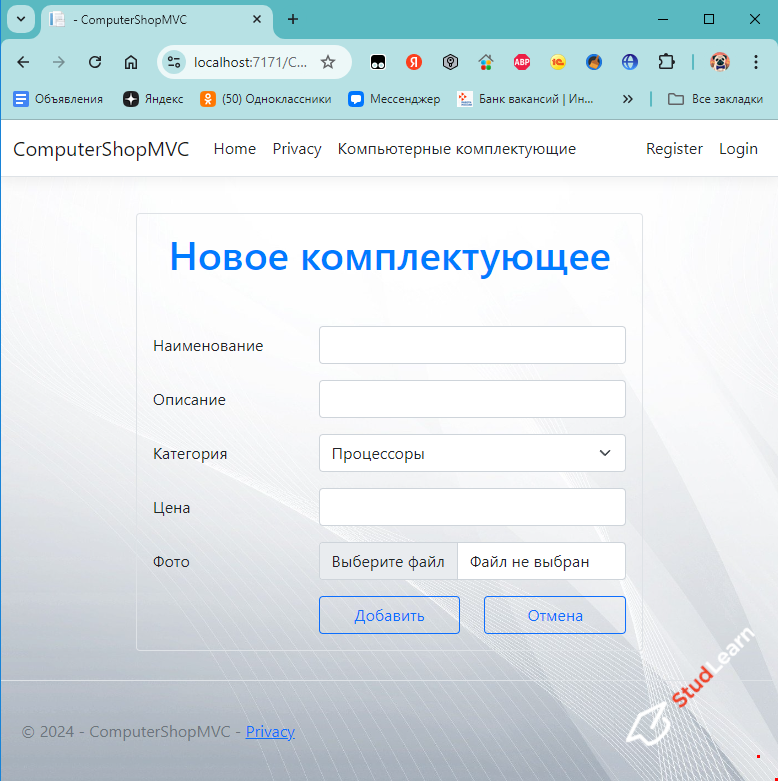Image resolution: width=778 pixels, height=781 pixels.
Task: Click the yellow 1C extension icon
Action: click(x=558, y=62)
